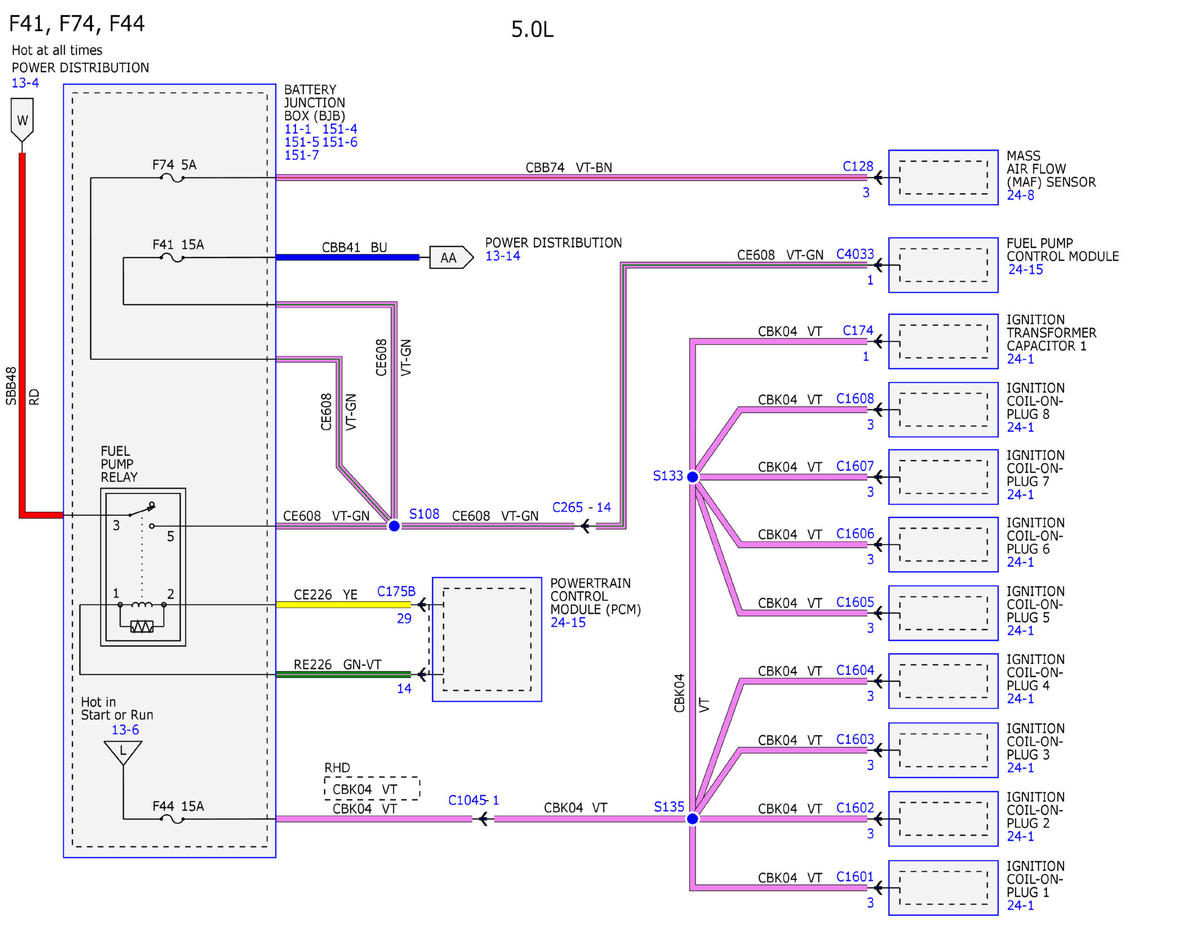Click the Battery Junction Box (BJB) label

(315, 103)
